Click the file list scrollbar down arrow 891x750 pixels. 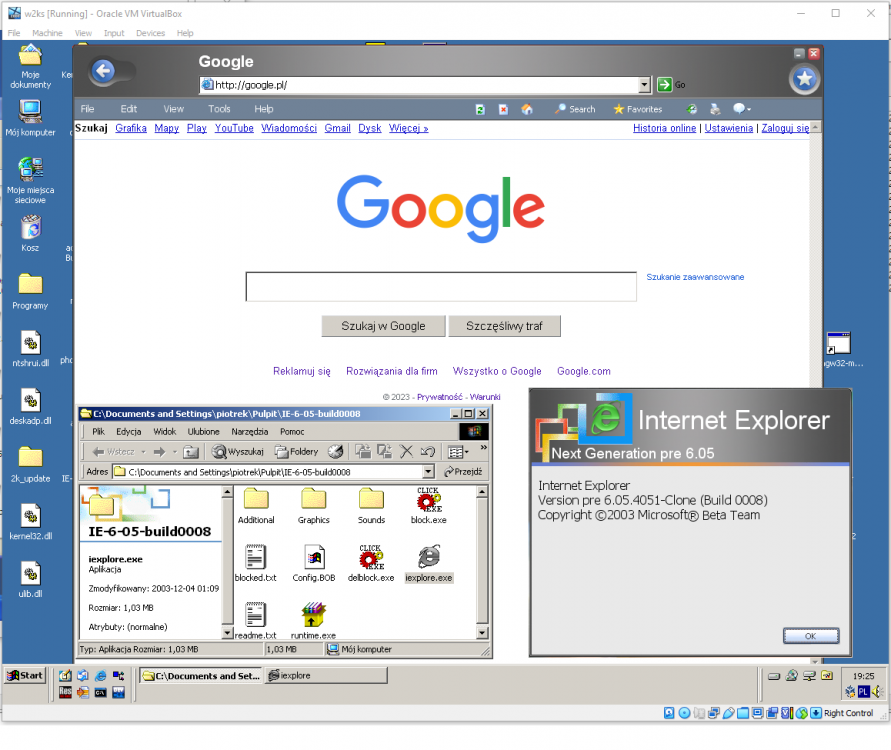[482, 633]
